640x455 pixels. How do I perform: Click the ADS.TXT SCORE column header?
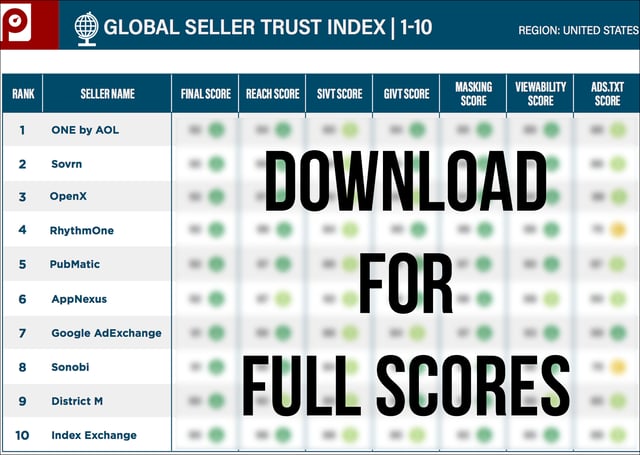pos(607,94)
